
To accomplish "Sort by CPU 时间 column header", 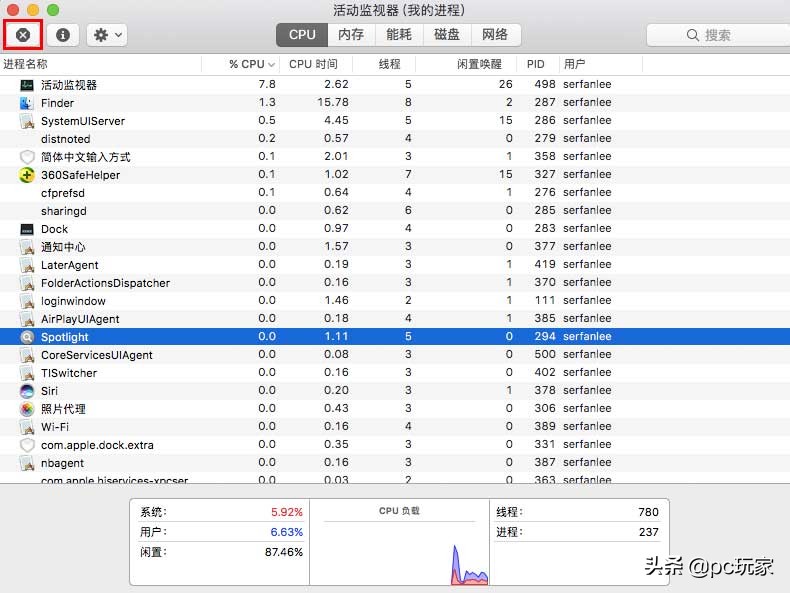I will point(315,64).
